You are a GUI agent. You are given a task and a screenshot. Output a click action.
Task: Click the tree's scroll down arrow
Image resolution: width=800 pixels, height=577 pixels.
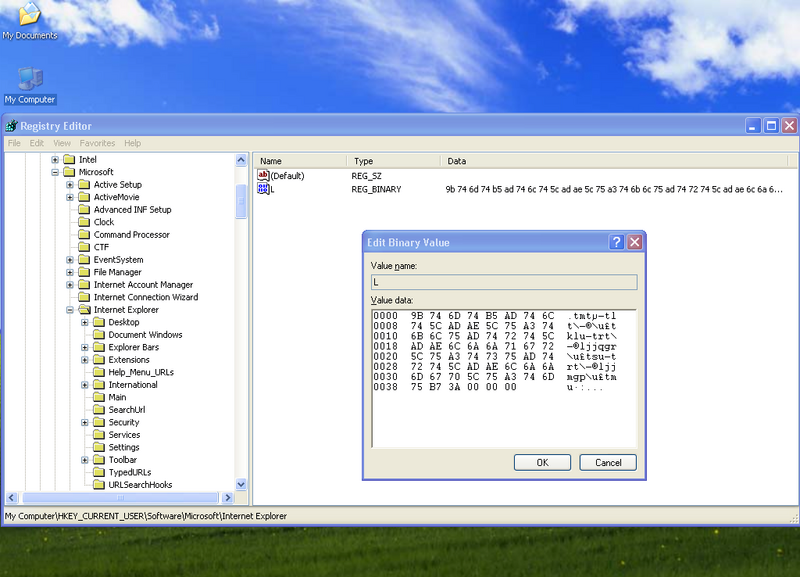(241, 484)
